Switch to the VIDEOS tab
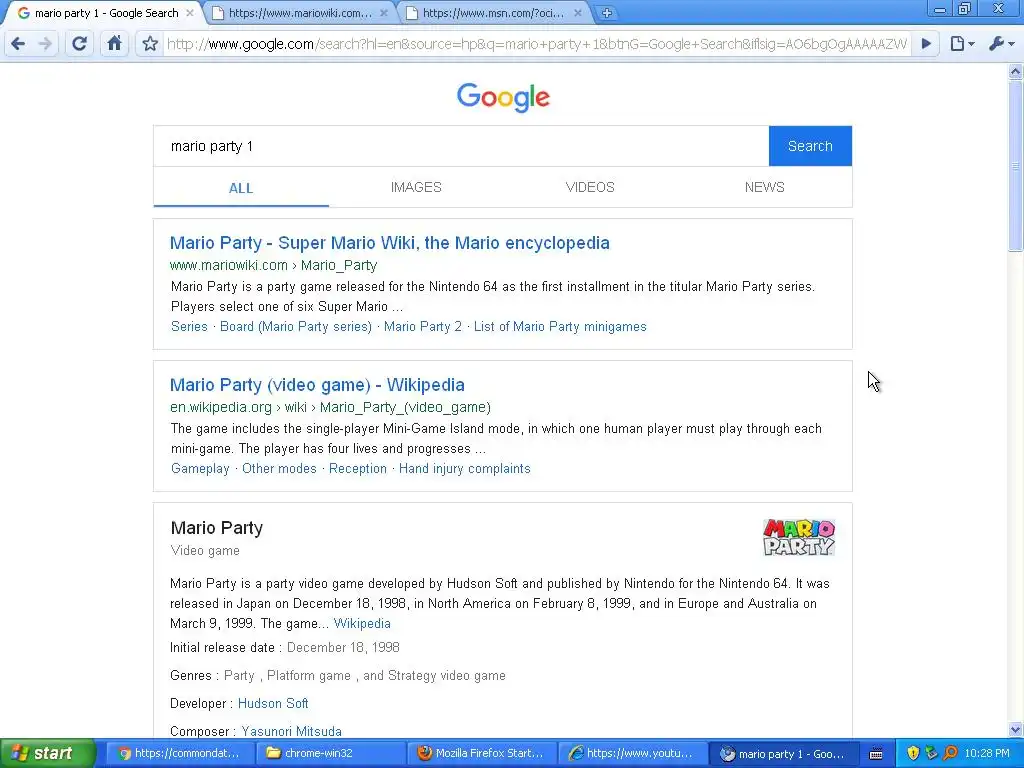Viewport: 1024px width, 768px height. 590,187
